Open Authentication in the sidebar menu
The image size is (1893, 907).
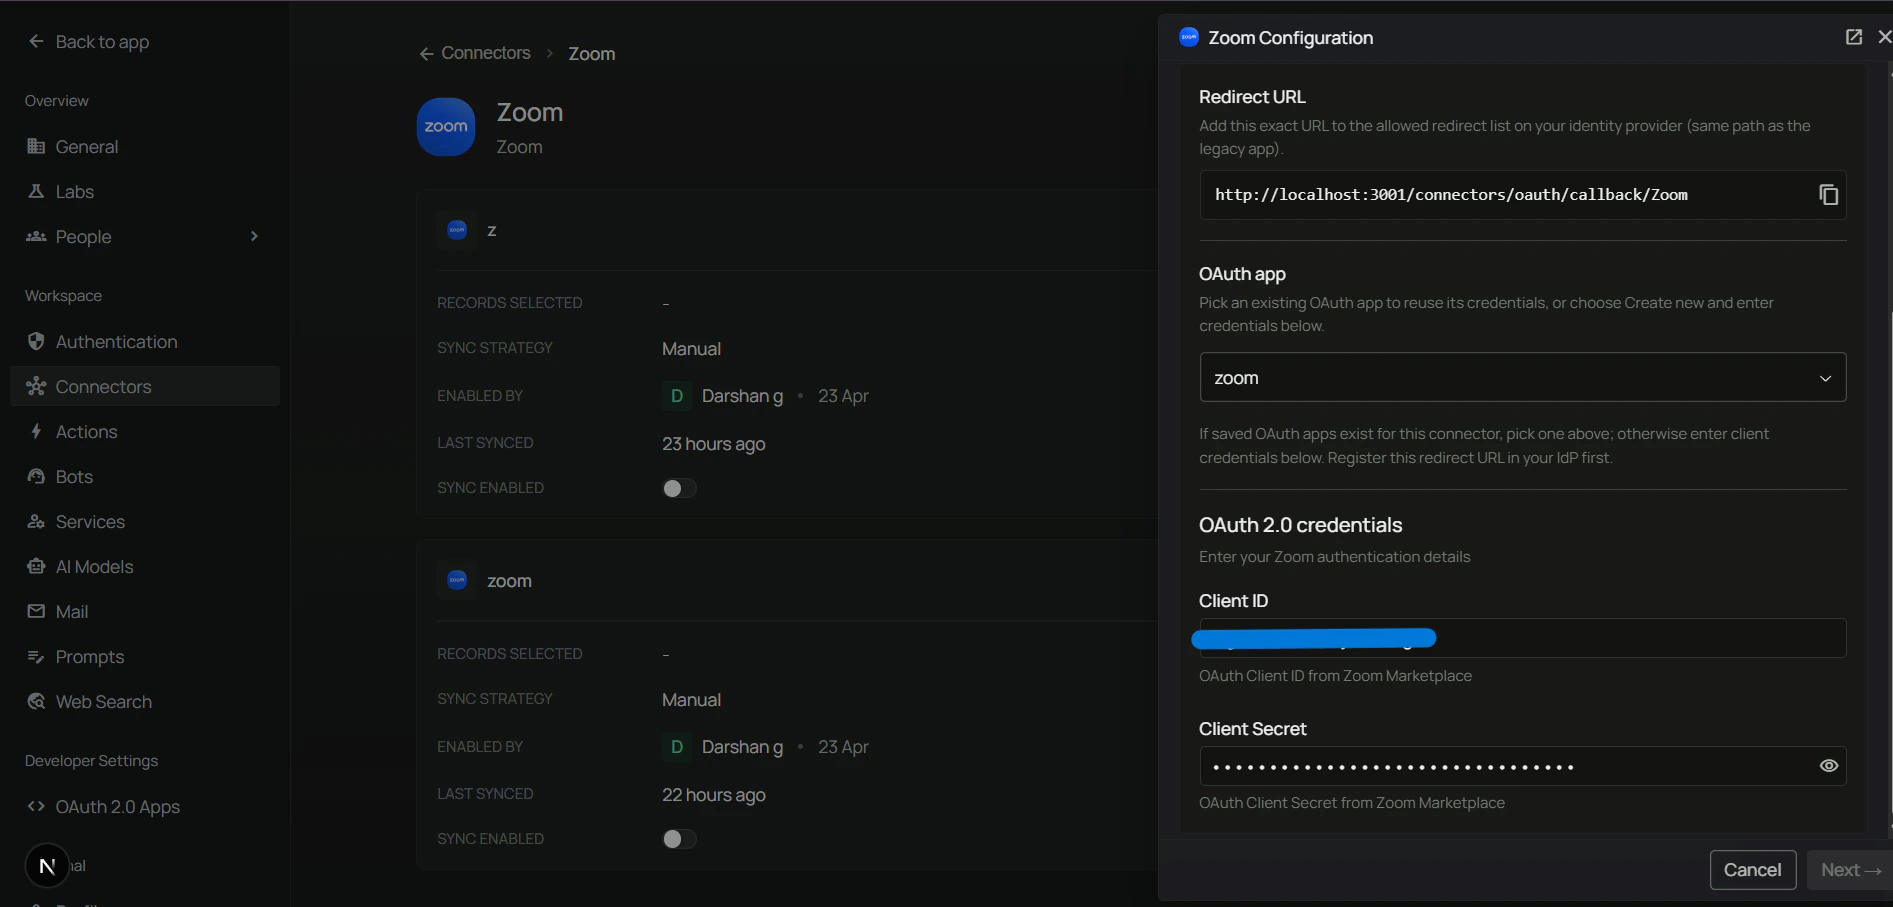point(145,341)
